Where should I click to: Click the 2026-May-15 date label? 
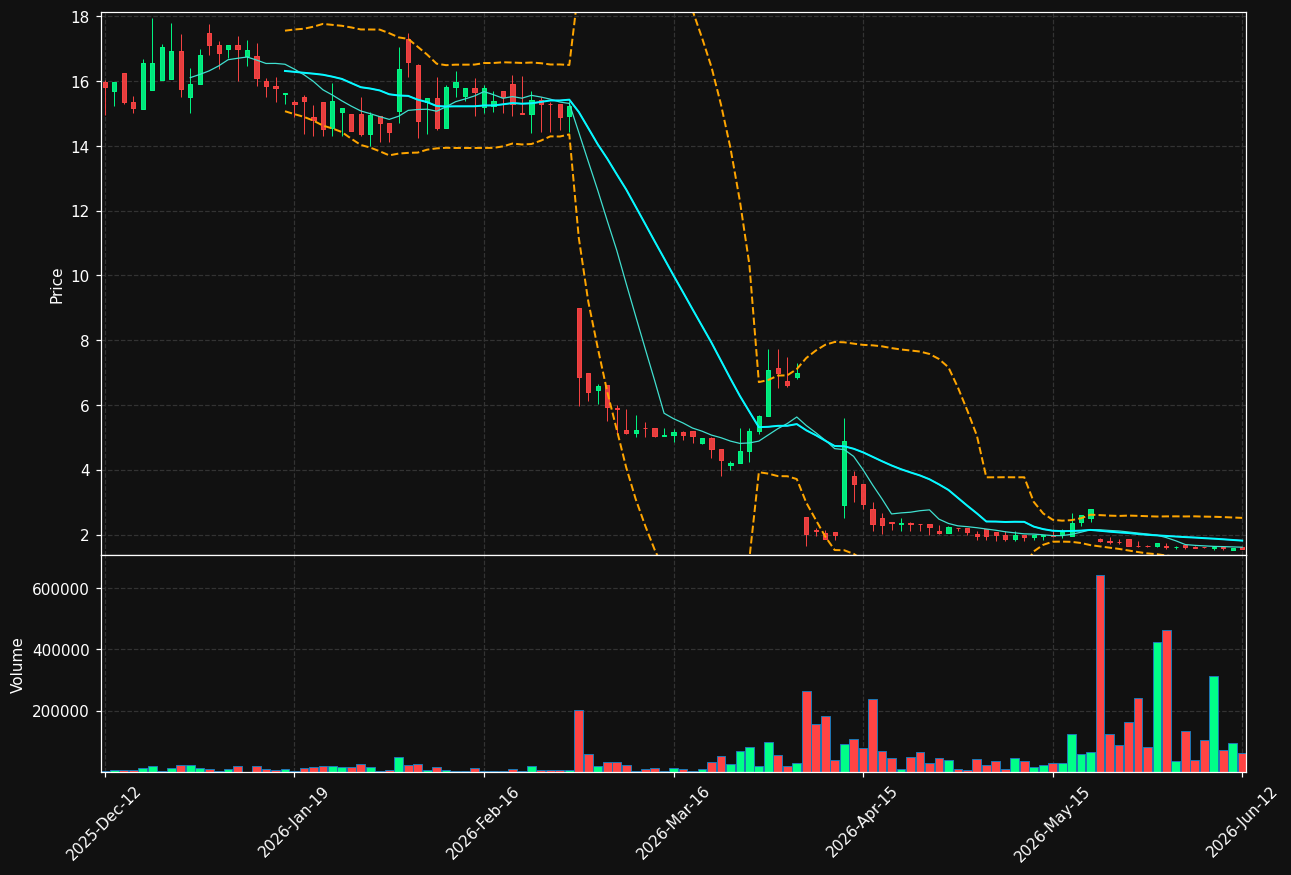pyautogui.click(x=1052, y=823)
